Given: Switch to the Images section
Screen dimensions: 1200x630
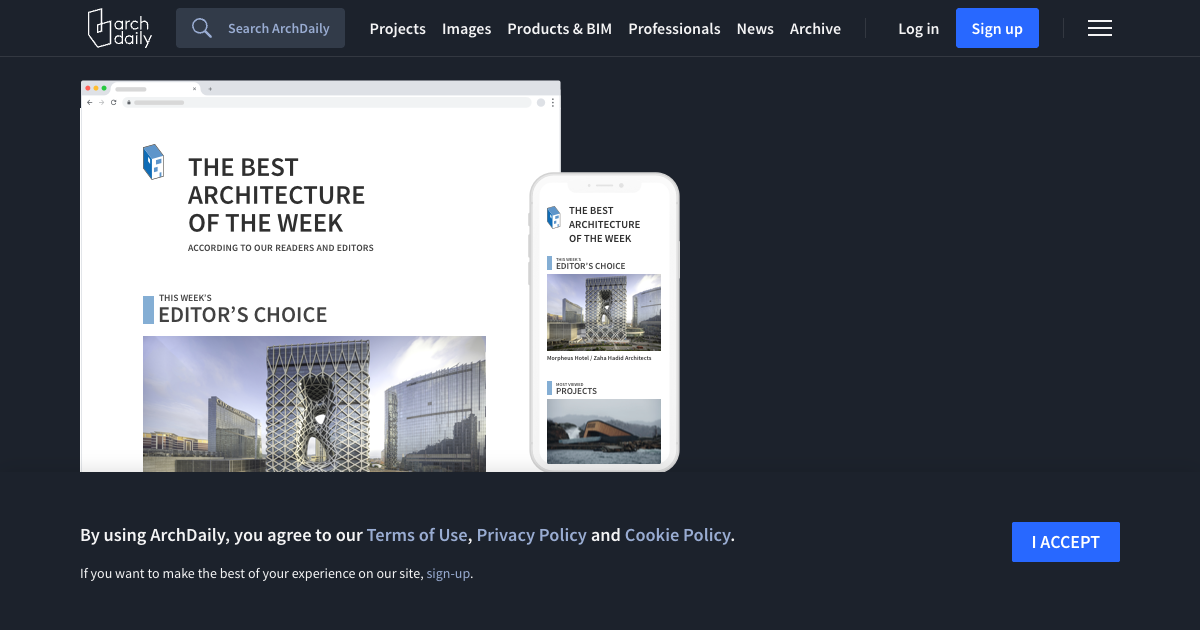Looking at the screenshot, I should pos(466,28).
